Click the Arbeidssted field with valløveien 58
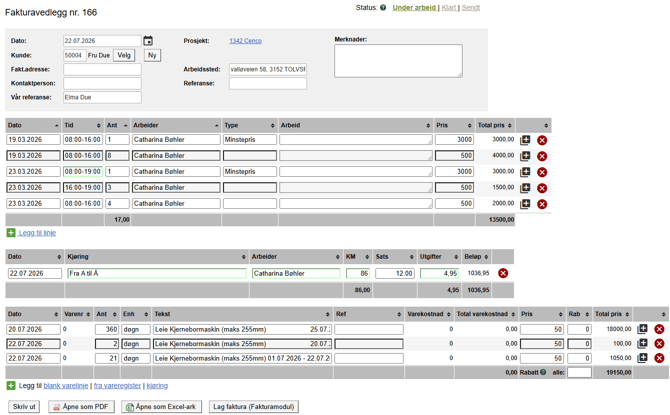This screenshot has width=670, height=415. click(x=267, y=69)
